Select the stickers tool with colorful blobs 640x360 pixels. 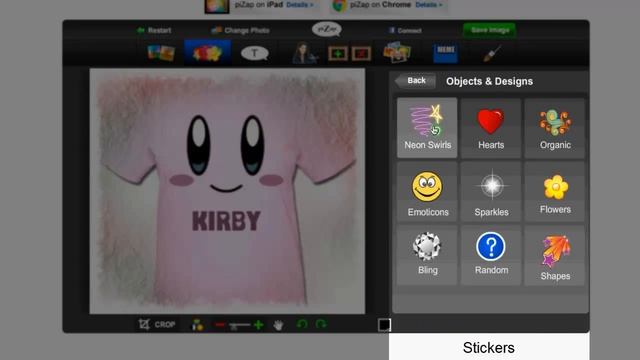pyautogui.click(x=207, y=53)
